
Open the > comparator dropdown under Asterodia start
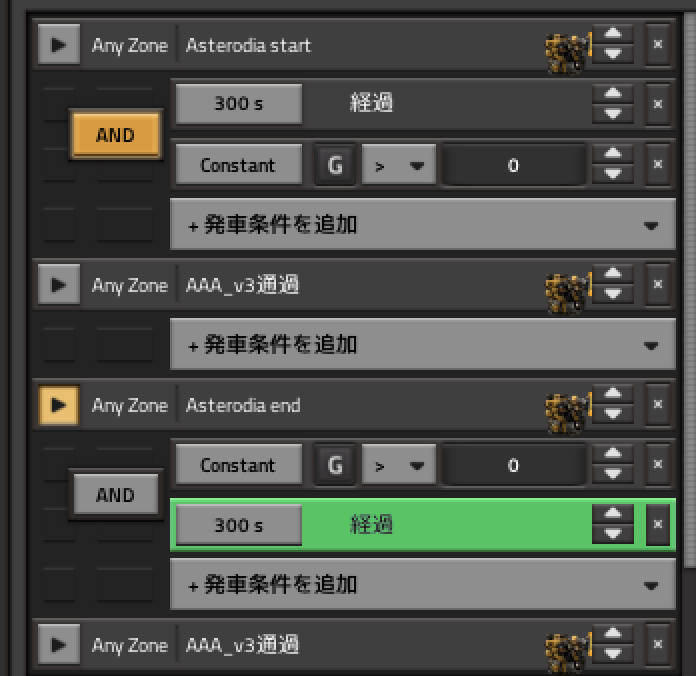tap(398, 165)
